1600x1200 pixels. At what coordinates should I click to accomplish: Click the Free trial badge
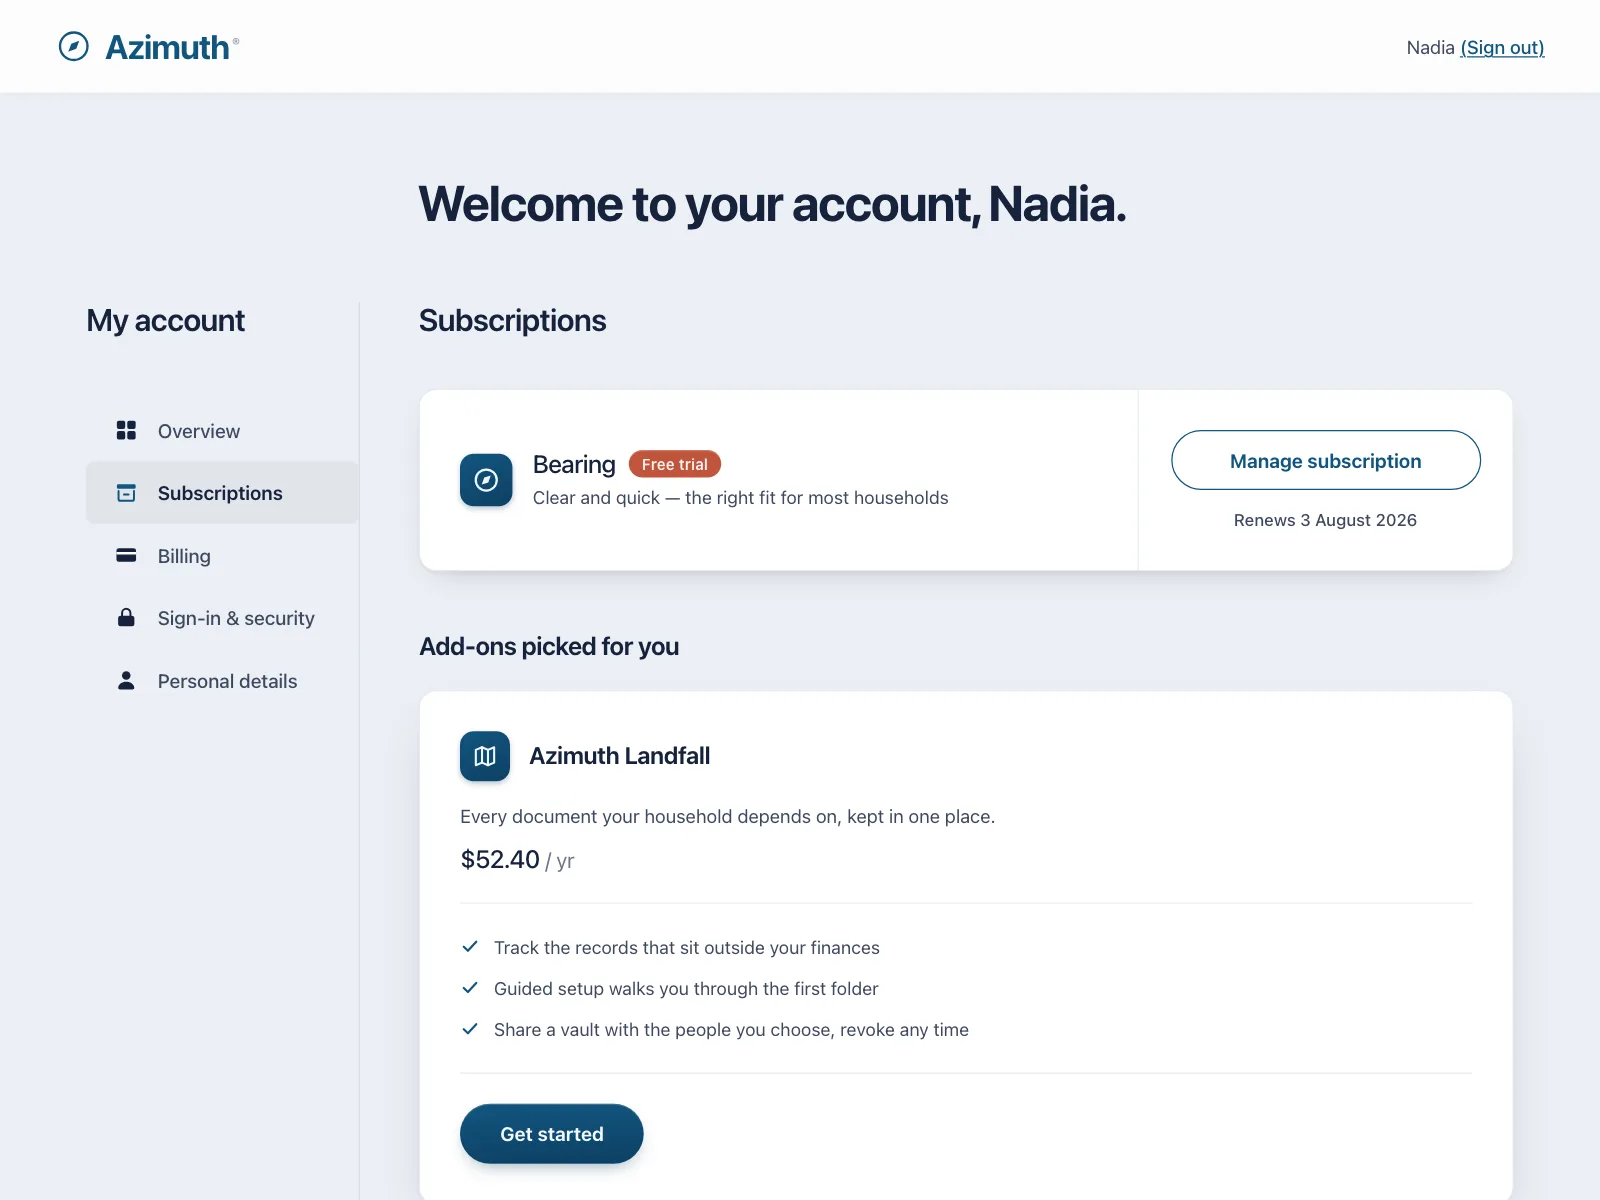675,464
